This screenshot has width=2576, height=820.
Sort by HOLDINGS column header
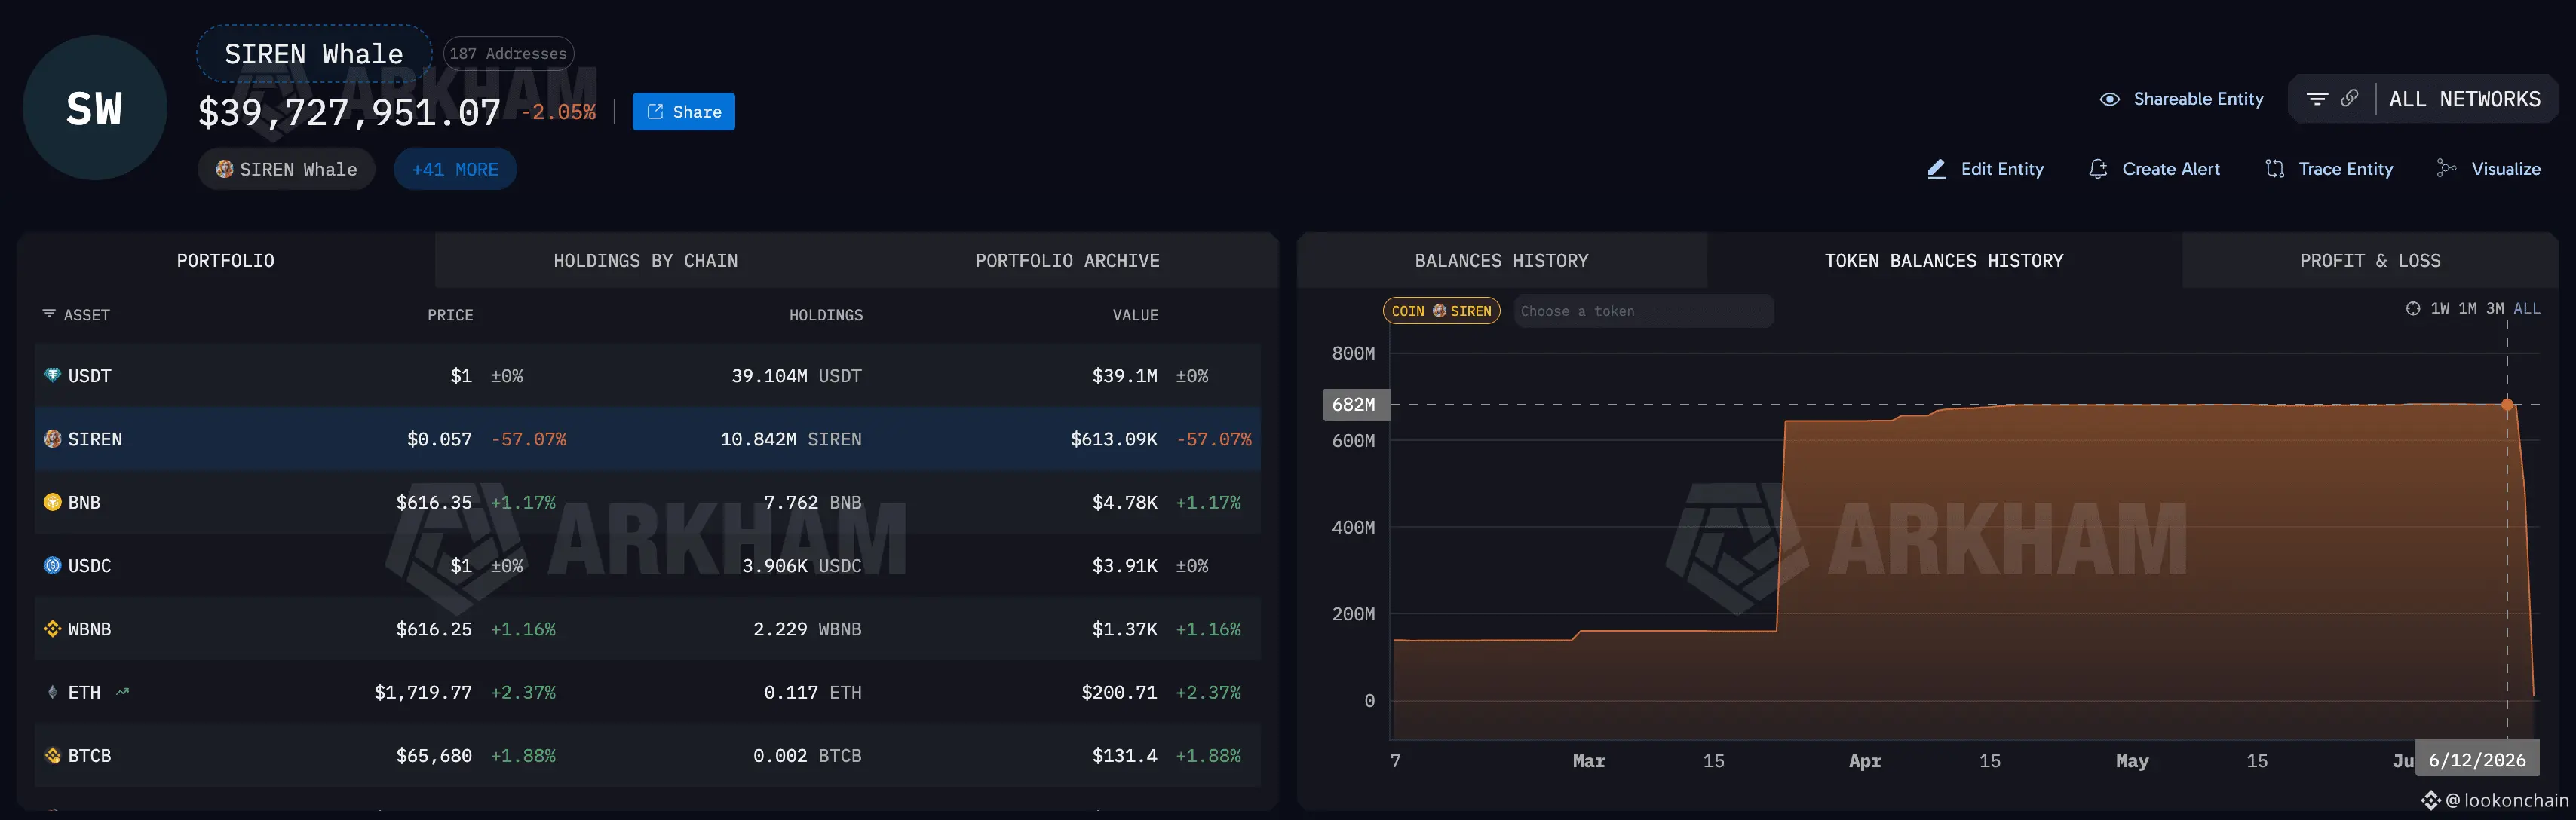[x=826, y=315]
